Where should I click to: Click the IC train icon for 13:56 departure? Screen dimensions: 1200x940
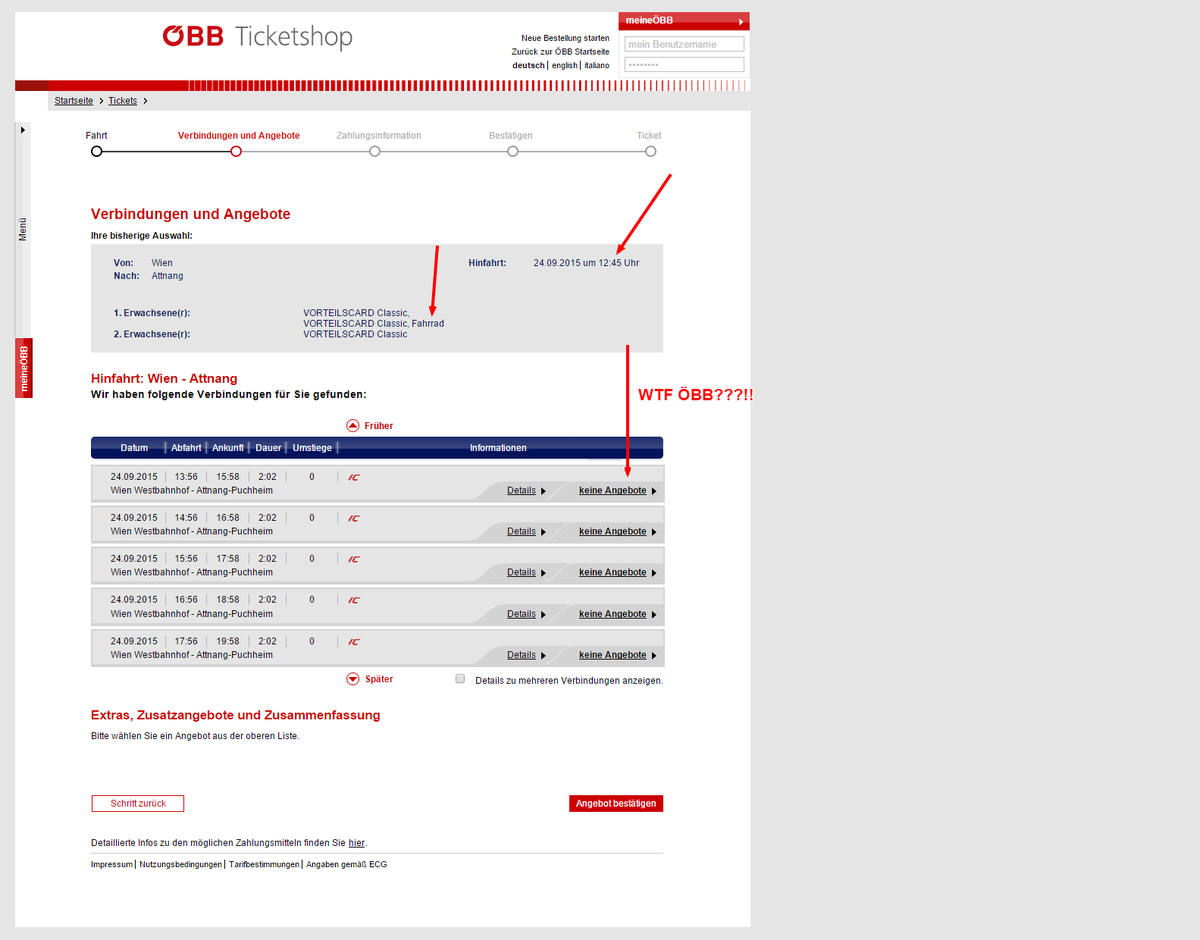click(x=353, y=477)
